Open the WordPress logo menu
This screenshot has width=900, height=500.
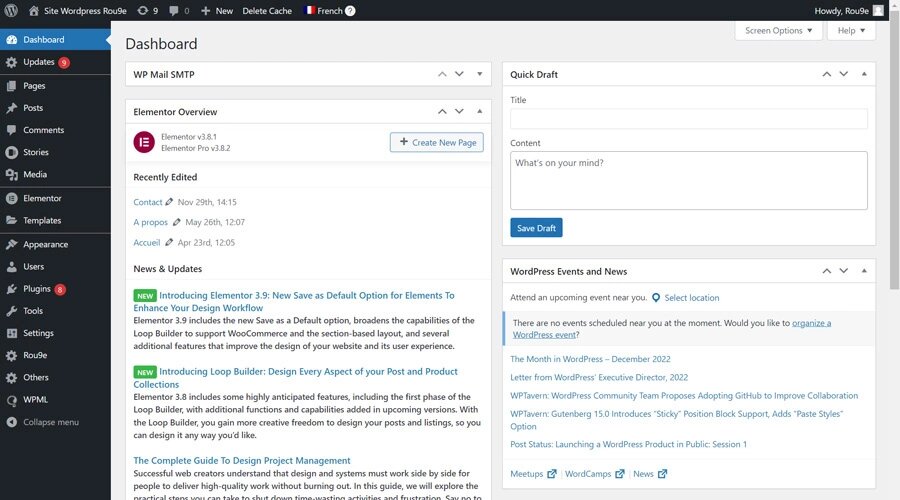(11, 10)
